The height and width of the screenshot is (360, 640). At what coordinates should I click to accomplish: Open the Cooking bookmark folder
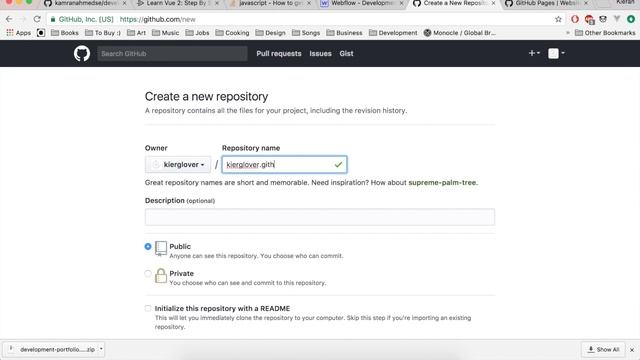(232, 33)
